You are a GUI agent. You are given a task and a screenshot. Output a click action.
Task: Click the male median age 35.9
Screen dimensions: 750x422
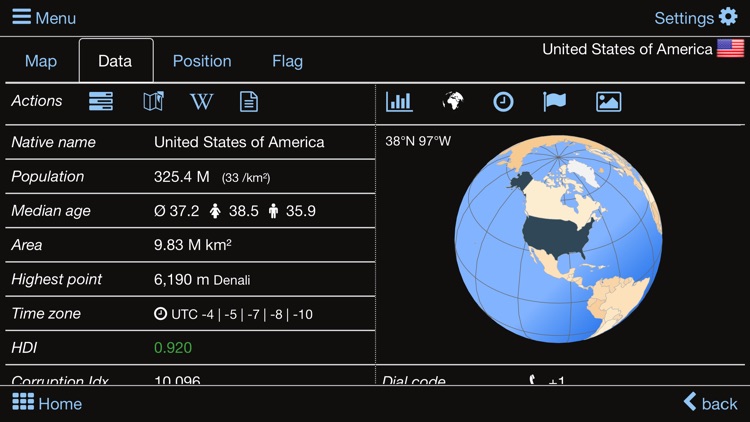pos(300,211)
